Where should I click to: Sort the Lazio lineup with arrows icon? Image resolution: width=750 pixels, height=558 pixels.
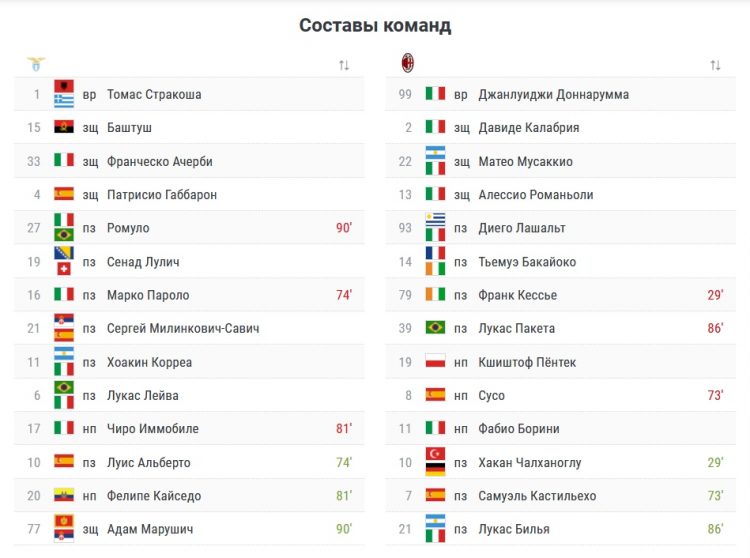click(x=344, y=65)
